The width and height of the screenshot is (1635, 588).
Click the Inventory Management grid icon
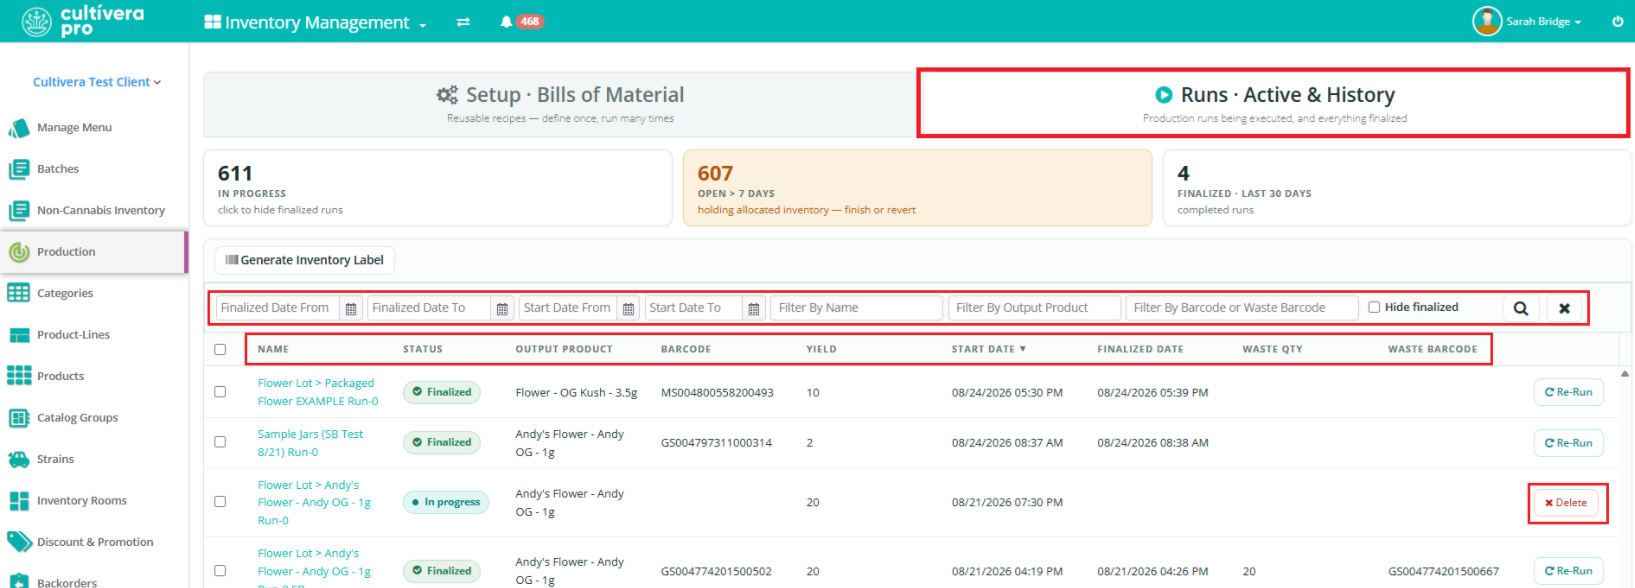tap(212, 22)
